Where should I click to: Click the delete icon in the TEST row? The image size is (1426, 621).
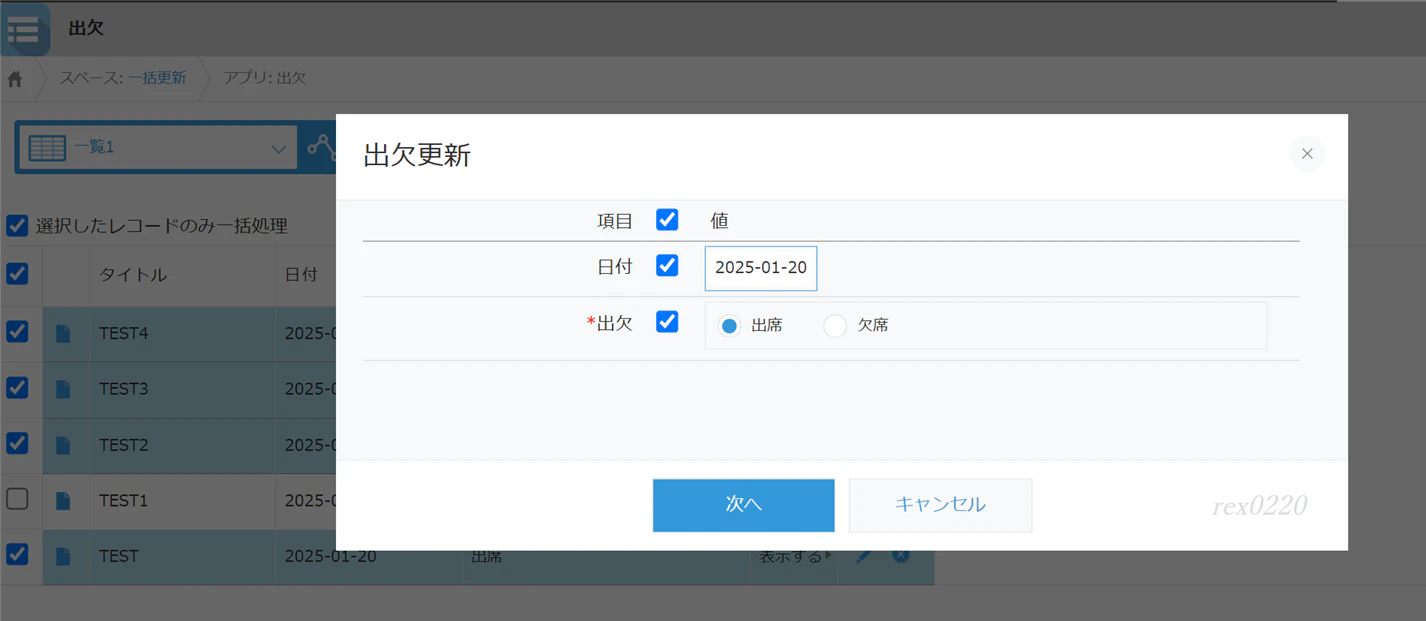pyautogui.click(x=901, y=555)
